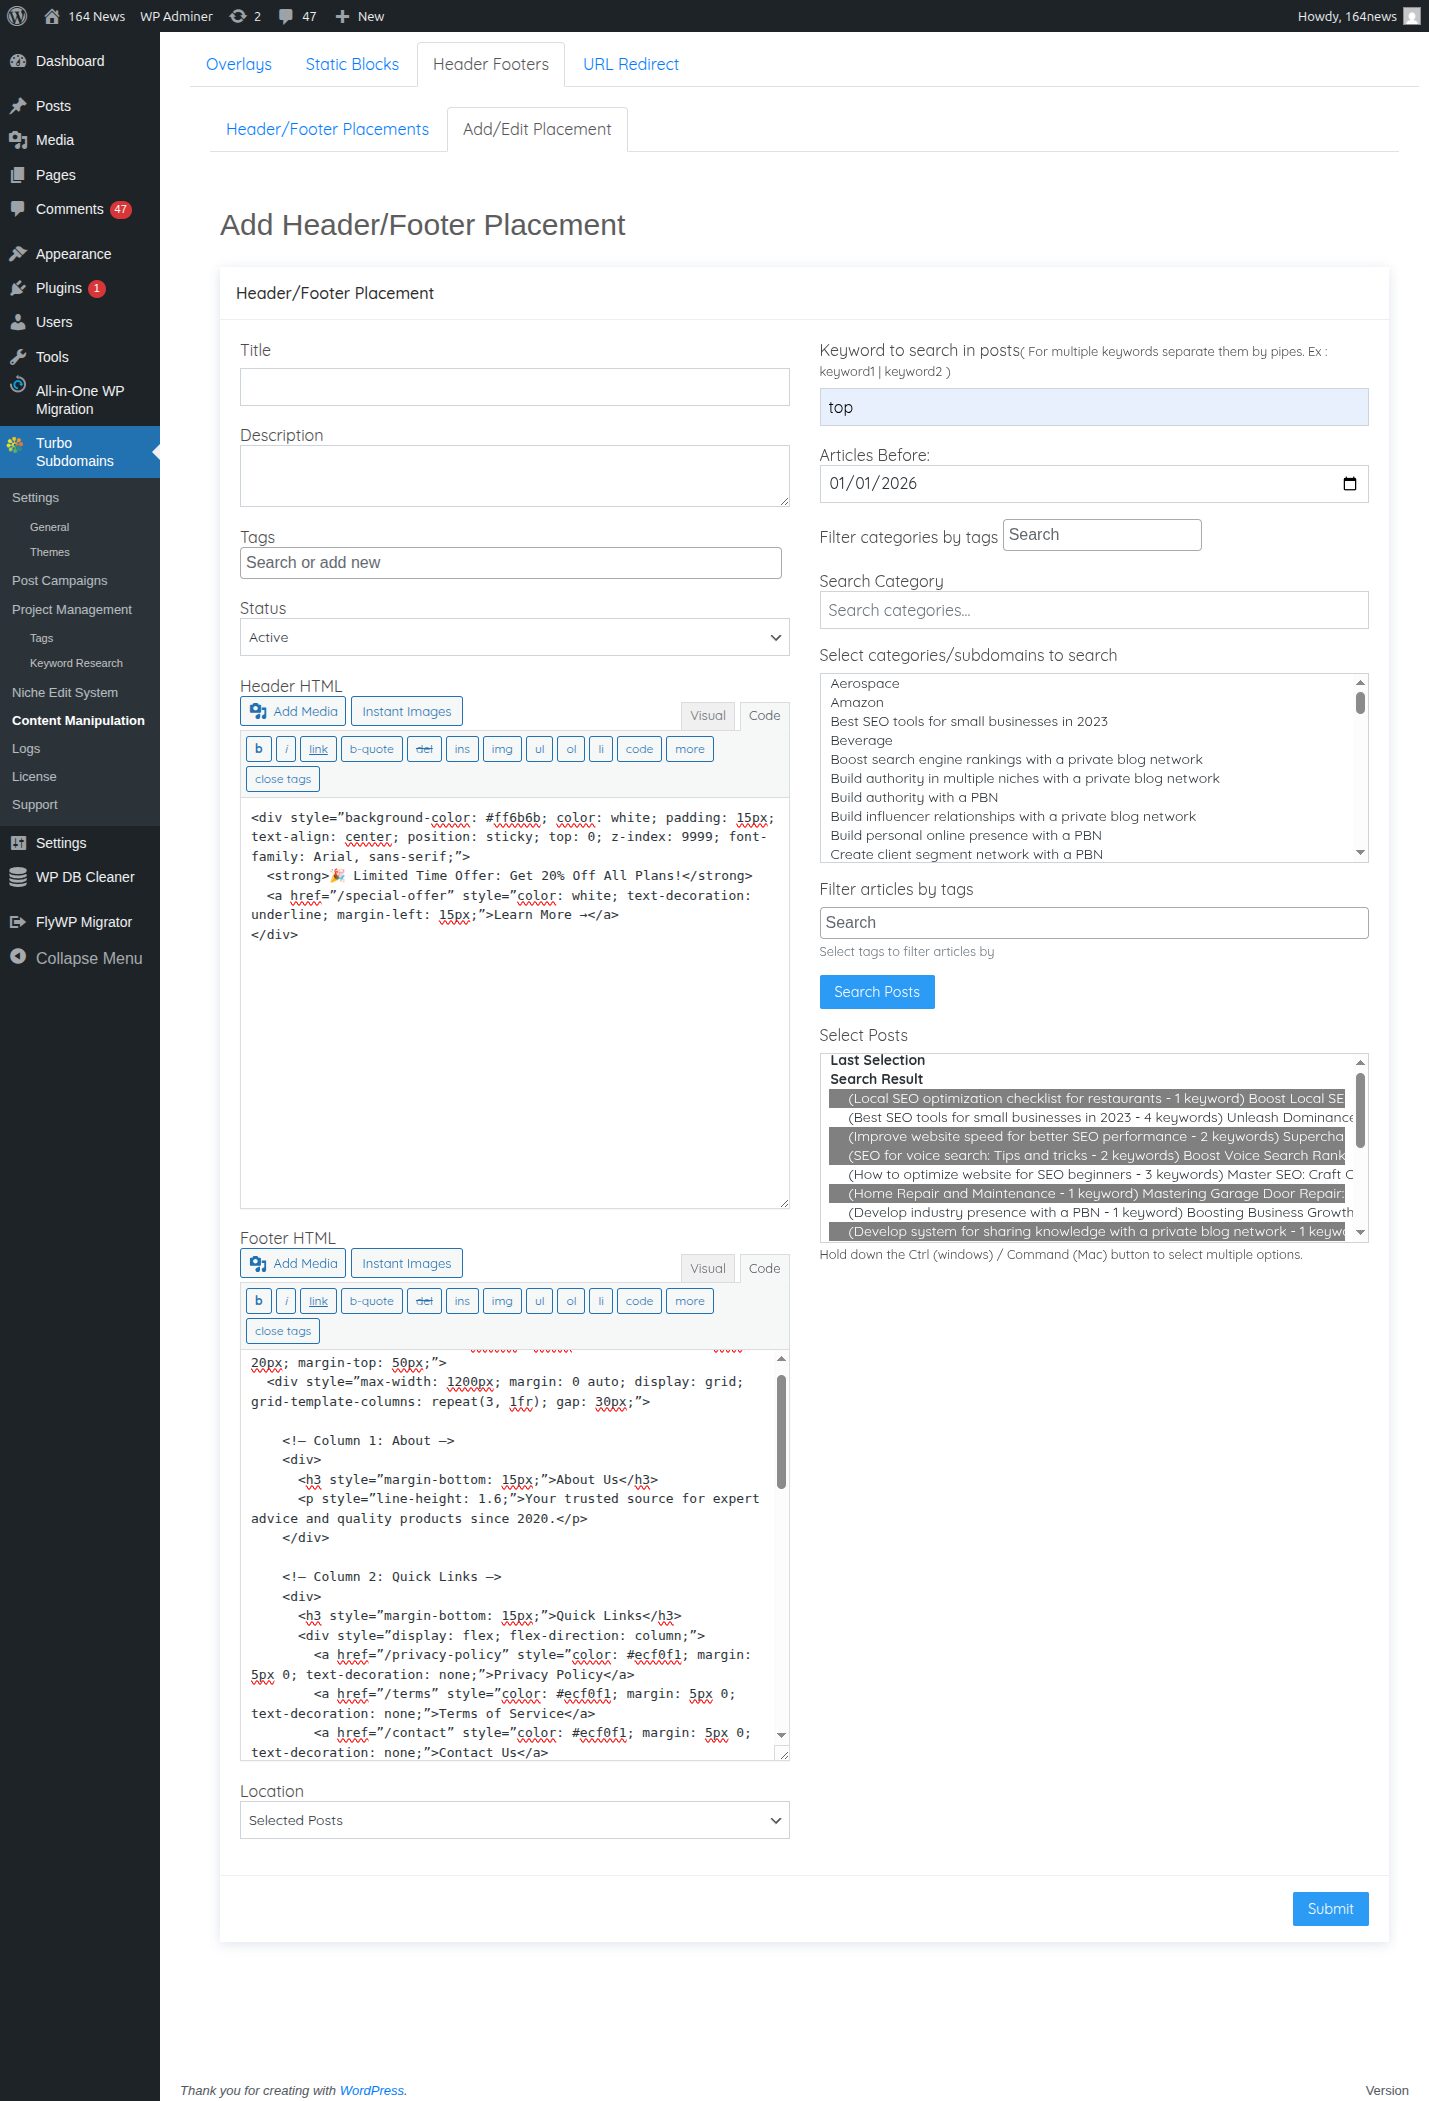The height and width of the screenshot is (2101, 1429).
Task: Click the WP DB Cleaner database icon
Action: (x=18, y=877)
